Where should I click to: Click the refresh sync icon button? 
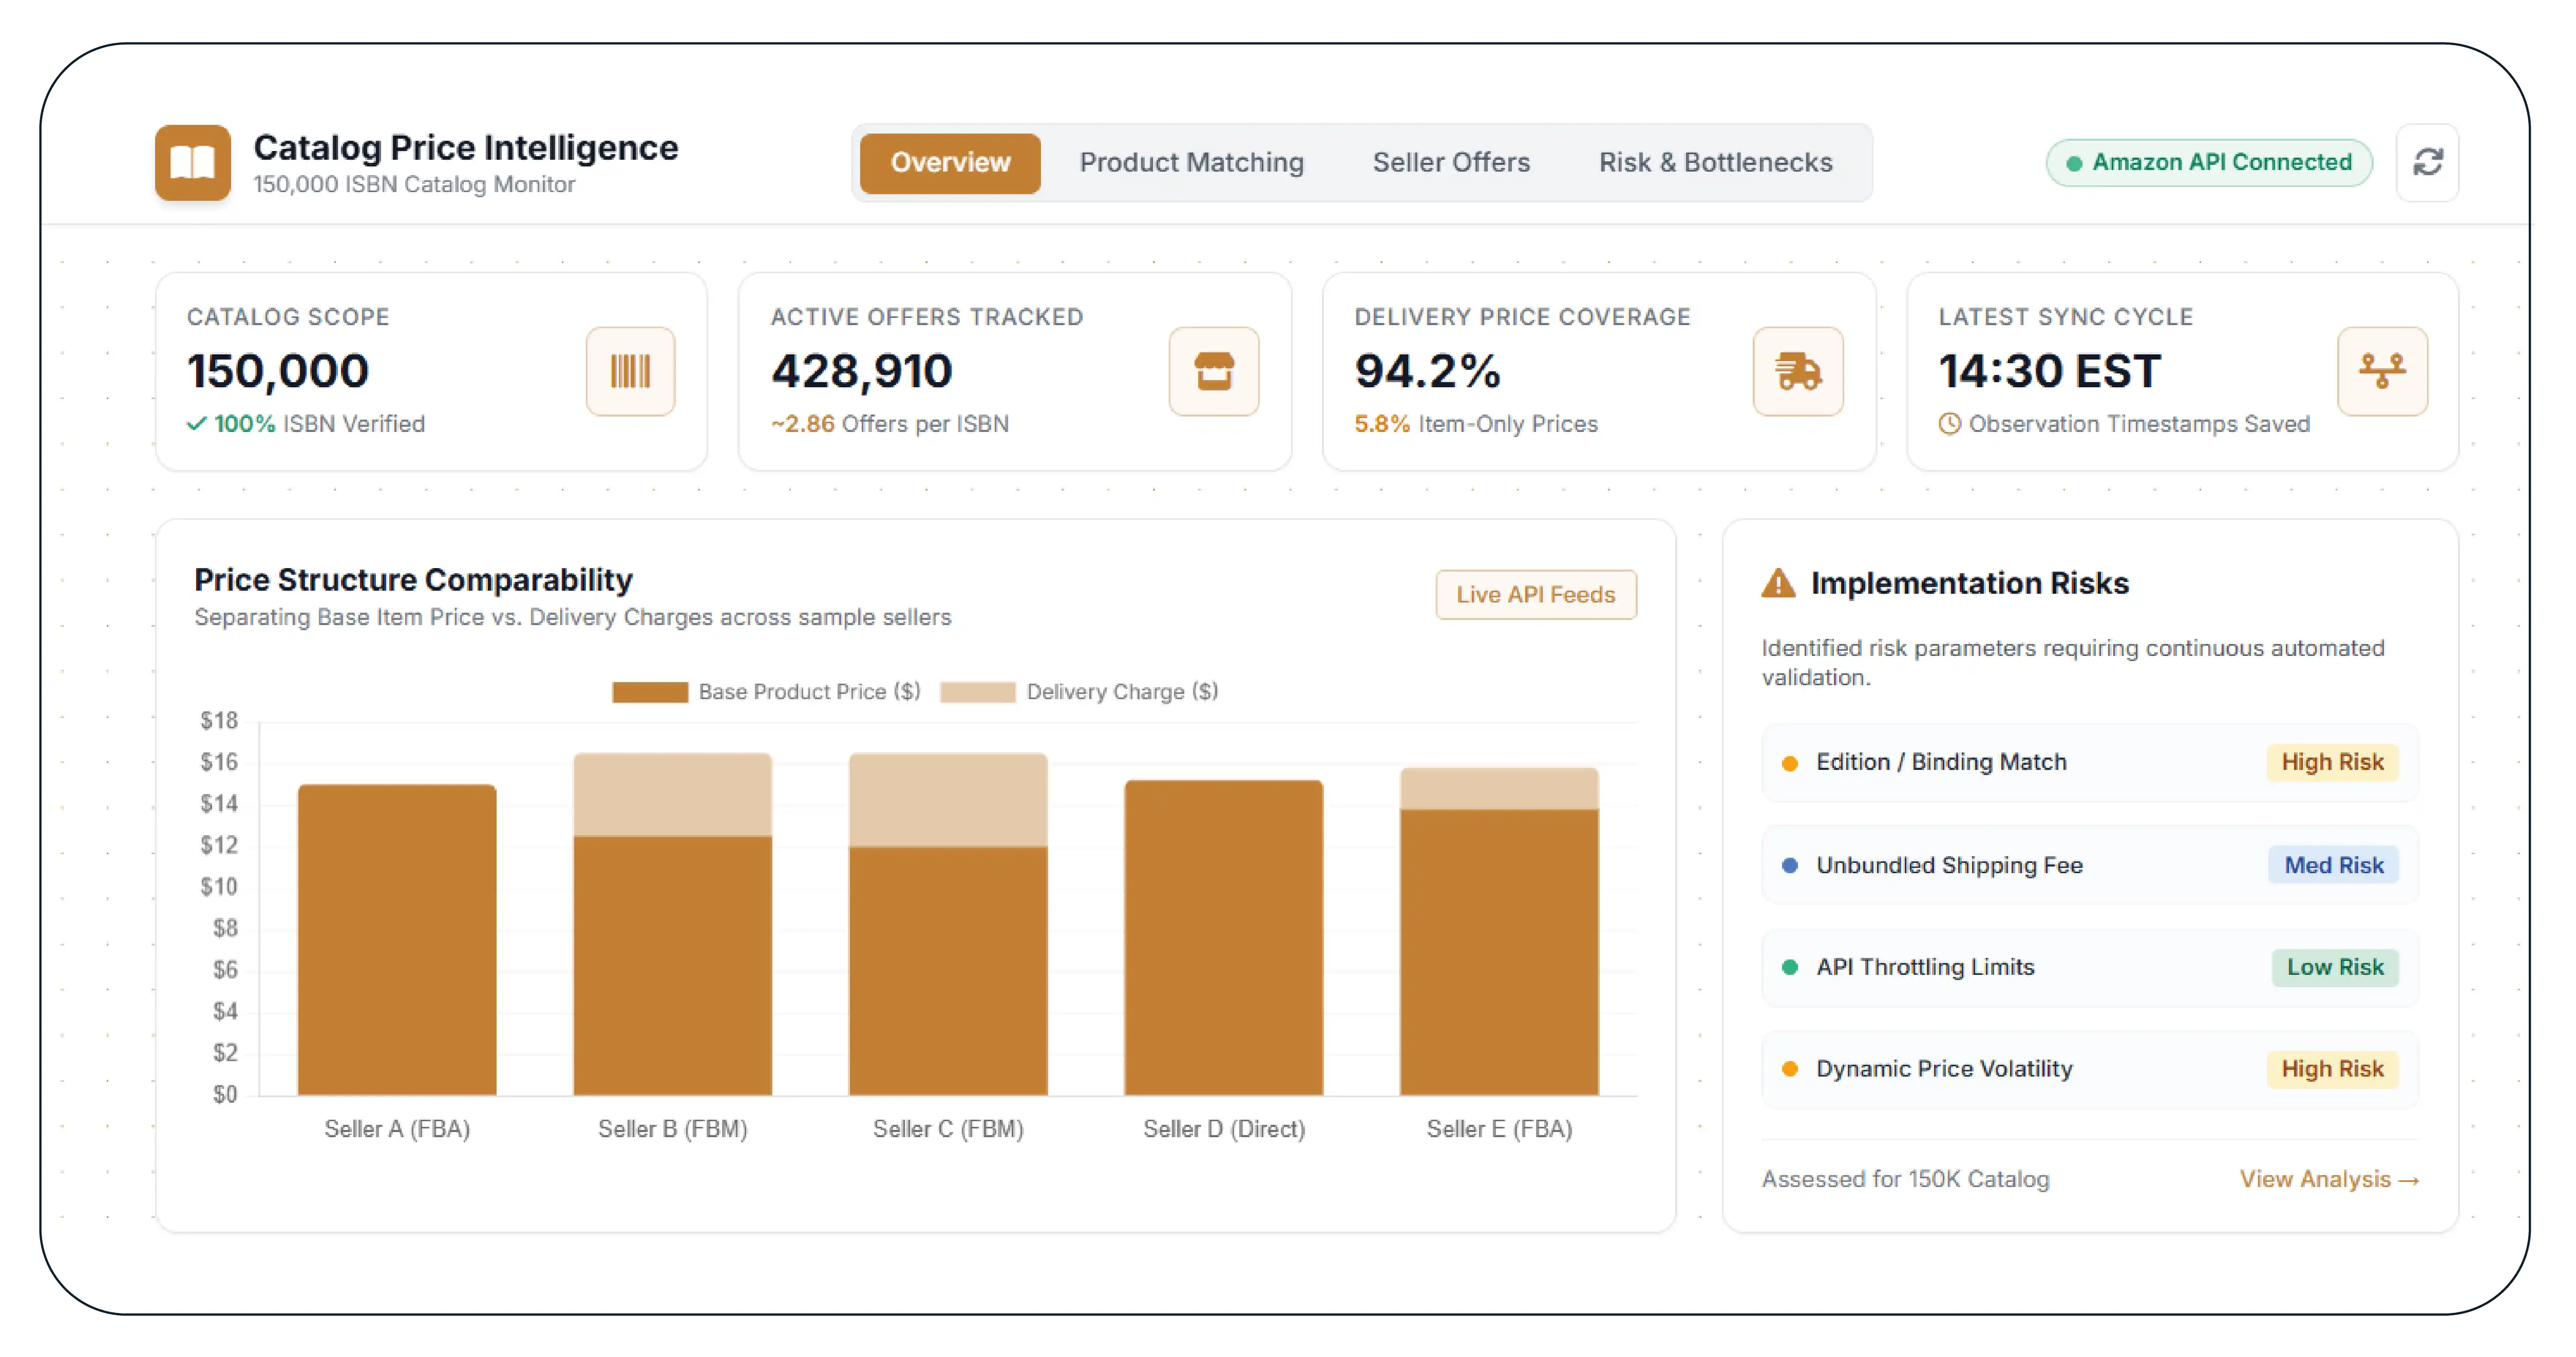point(2427,162)
